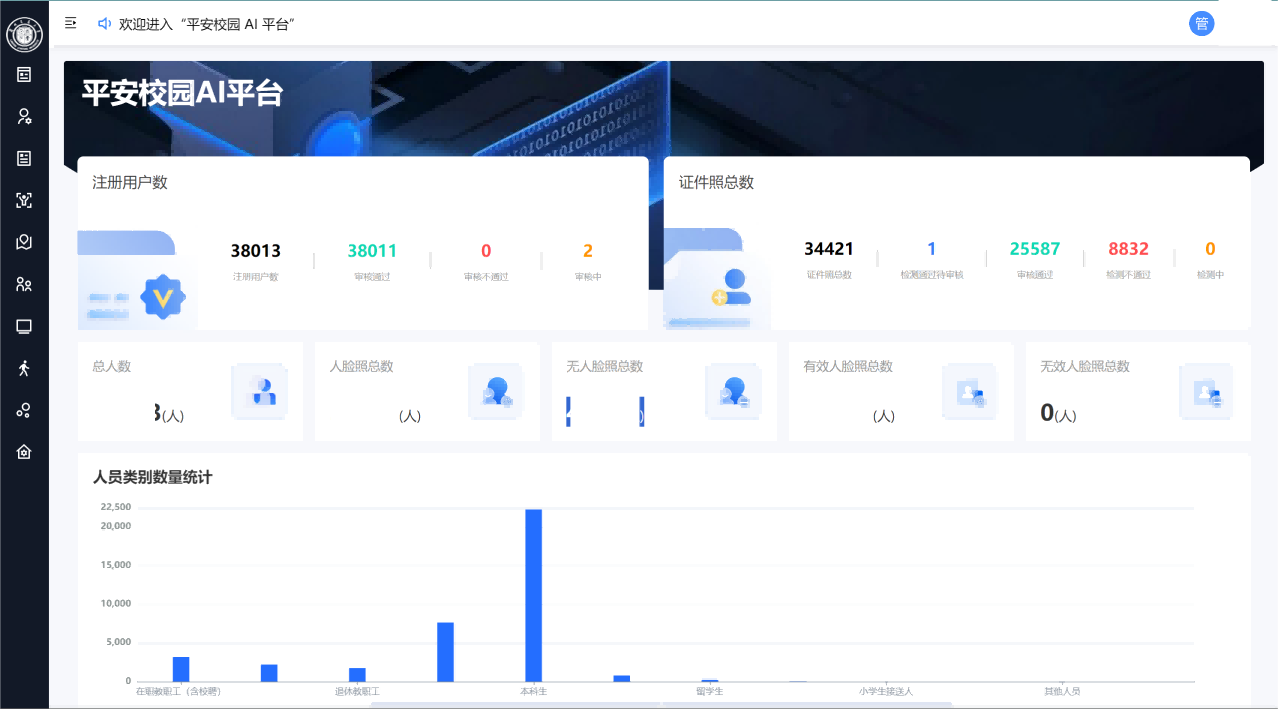The width and height of the screenshot is (1278, 709).
Task: Collapse the sidebar using the hamburger toggle
Action: pos(71,23)
